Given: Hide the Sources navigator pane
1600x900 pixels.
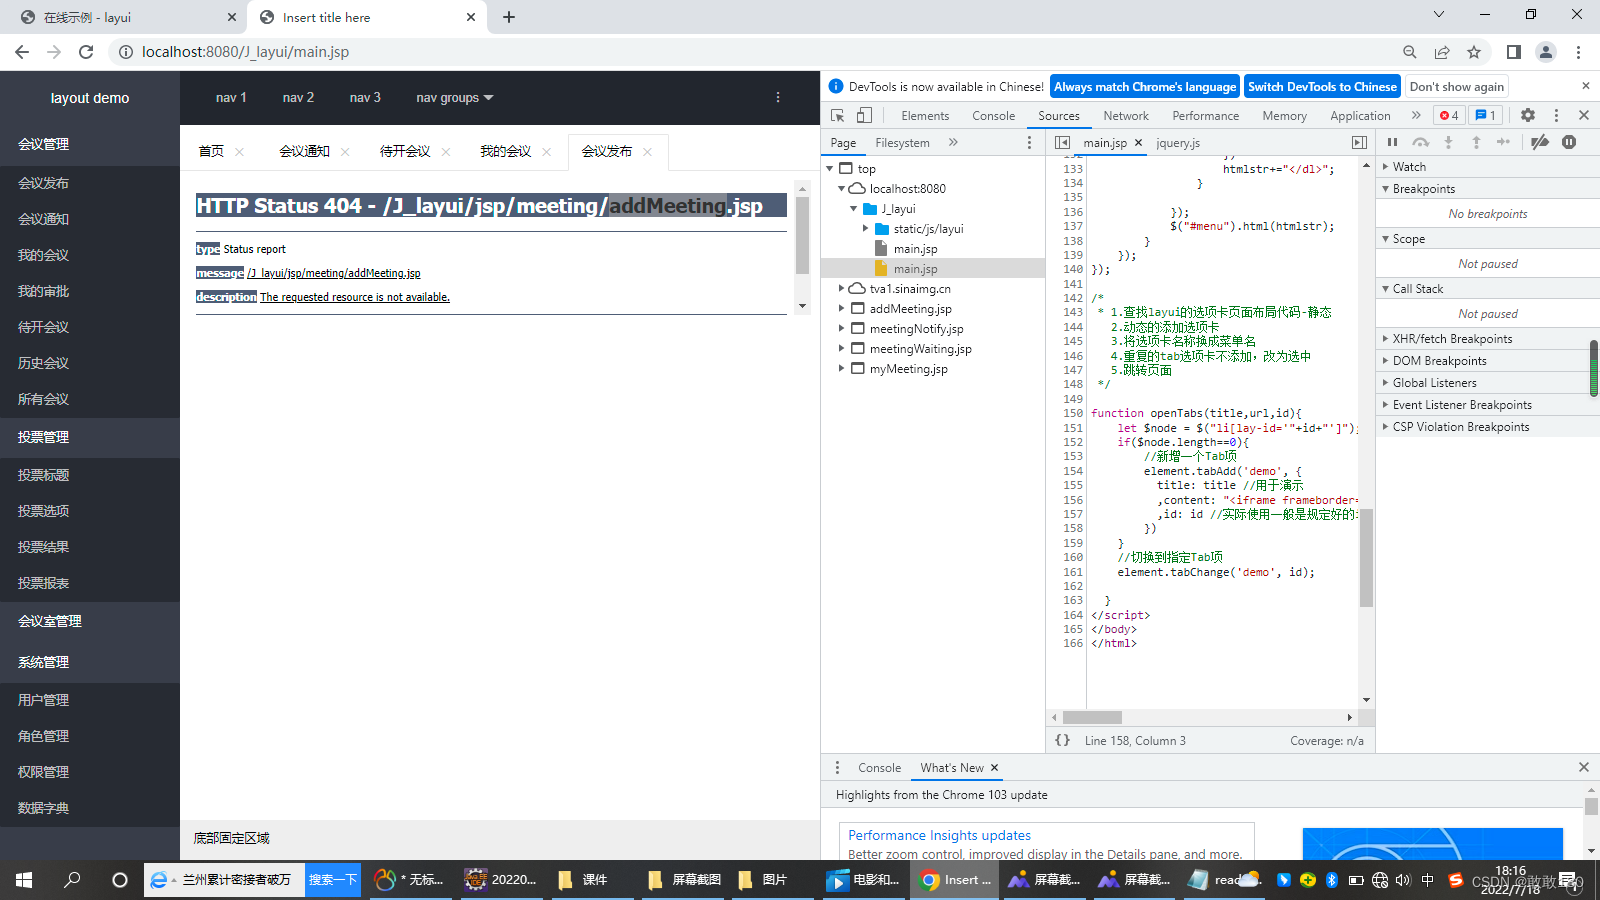Looking at the screenshot, I should [x=1062, y=143].
